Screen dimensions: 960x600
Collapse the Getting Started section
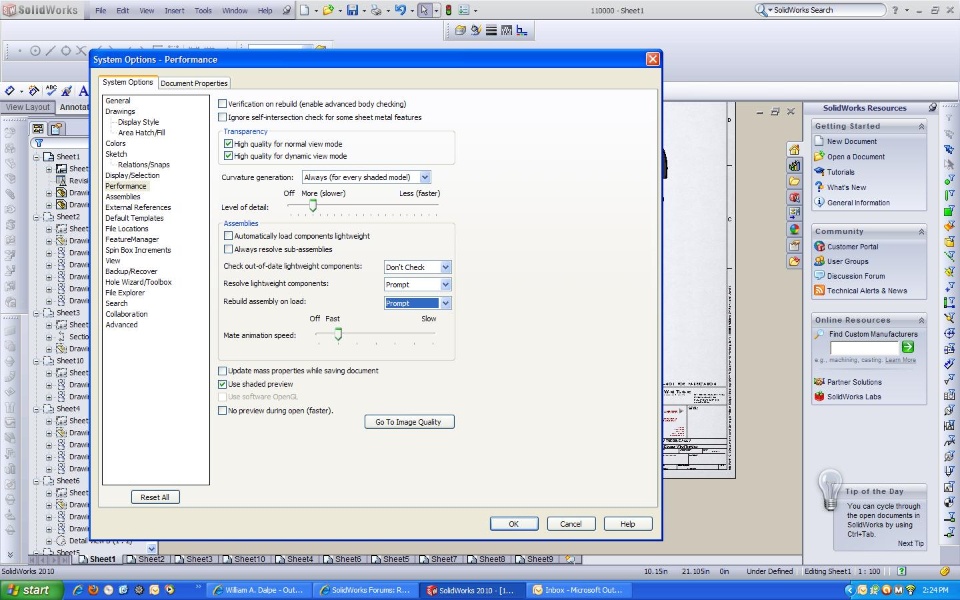pyautogui.click(x=921, y=126)
